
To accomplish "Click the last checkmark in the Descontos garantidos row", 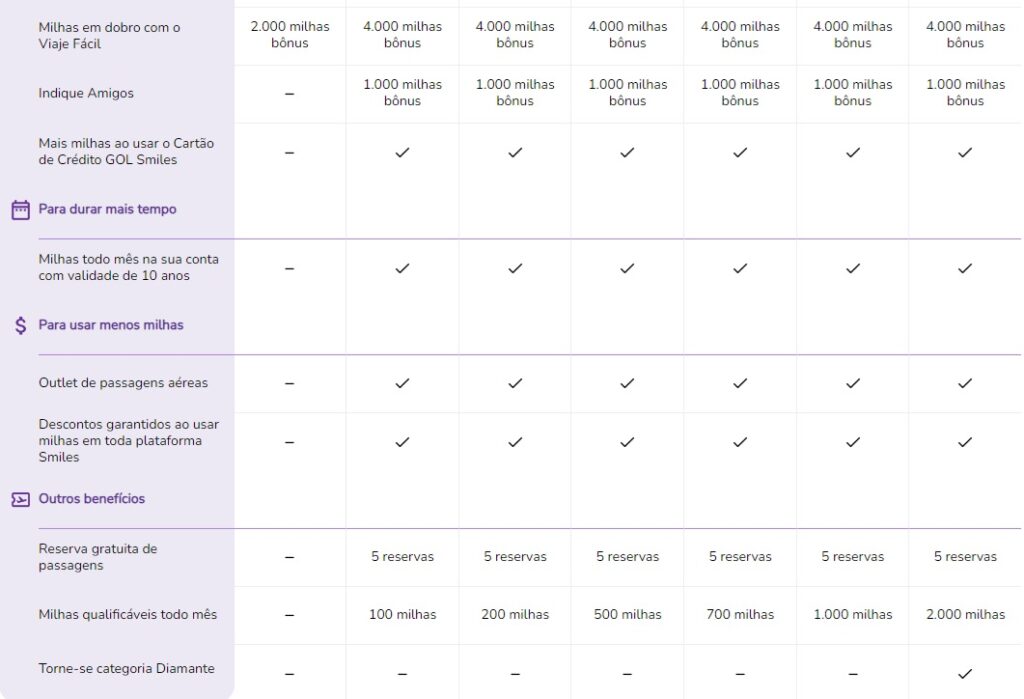I will (965, 442).
